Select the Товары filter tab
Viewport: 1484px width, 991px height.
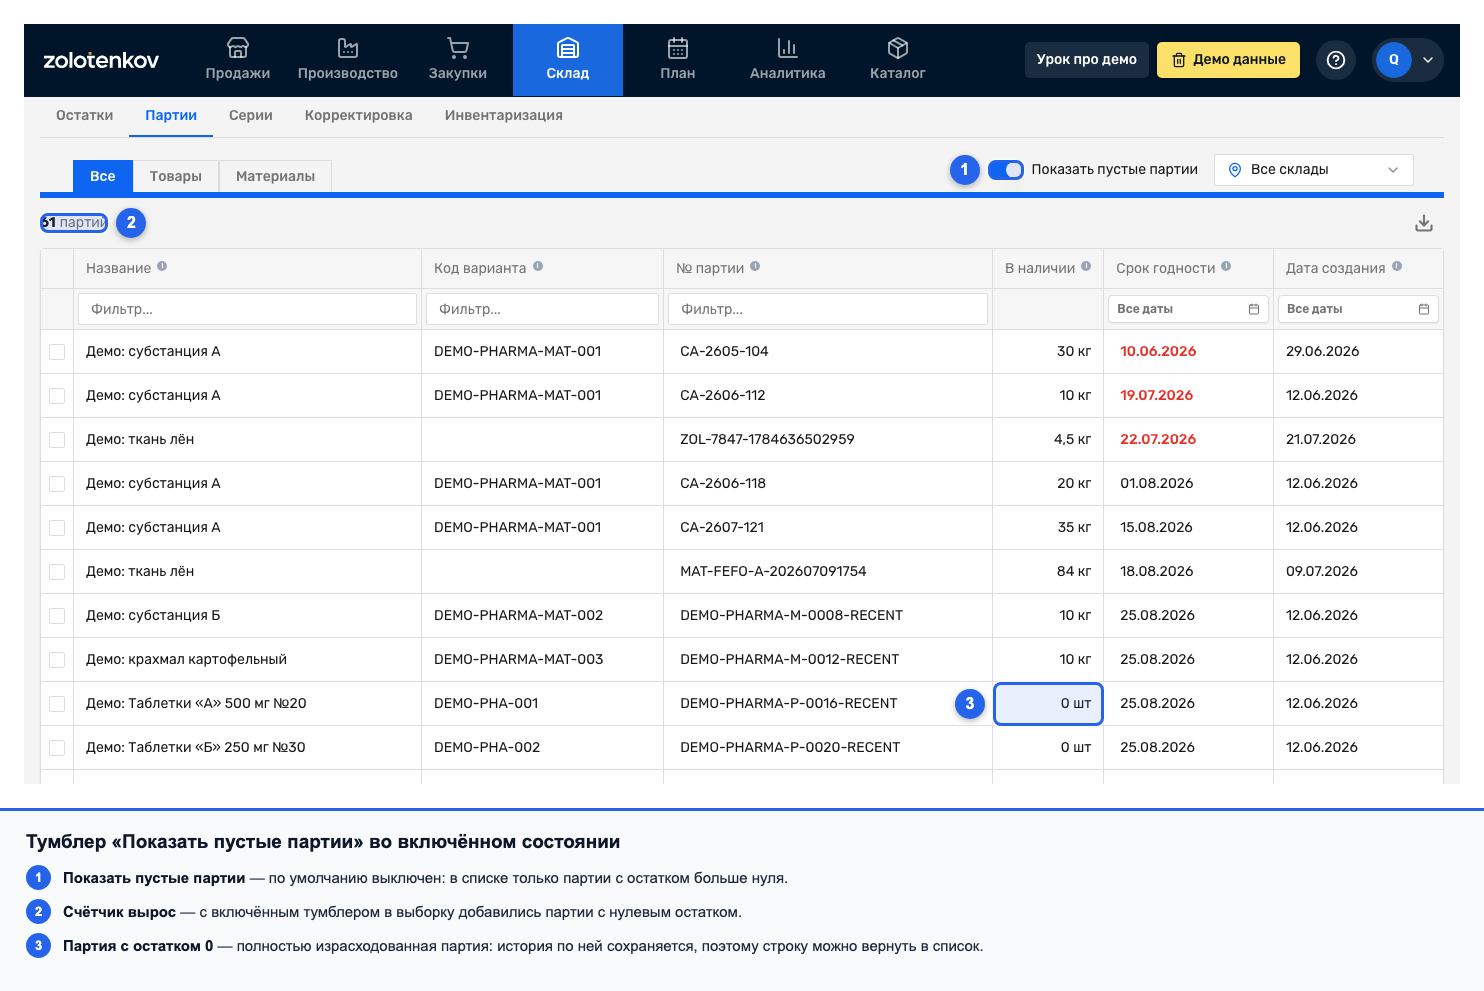tap(176, 176)
